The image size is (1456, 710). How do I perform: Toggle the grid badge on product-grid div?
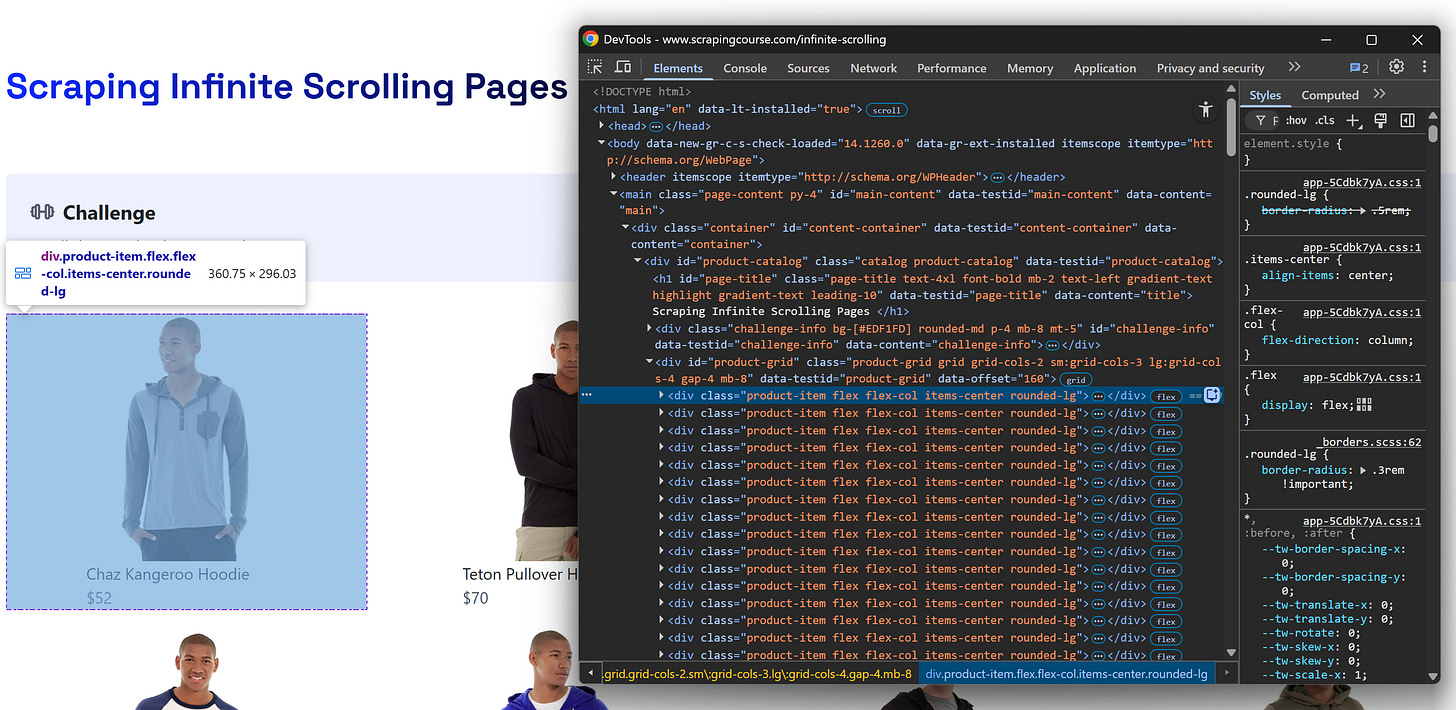[x=1075, y=379]
